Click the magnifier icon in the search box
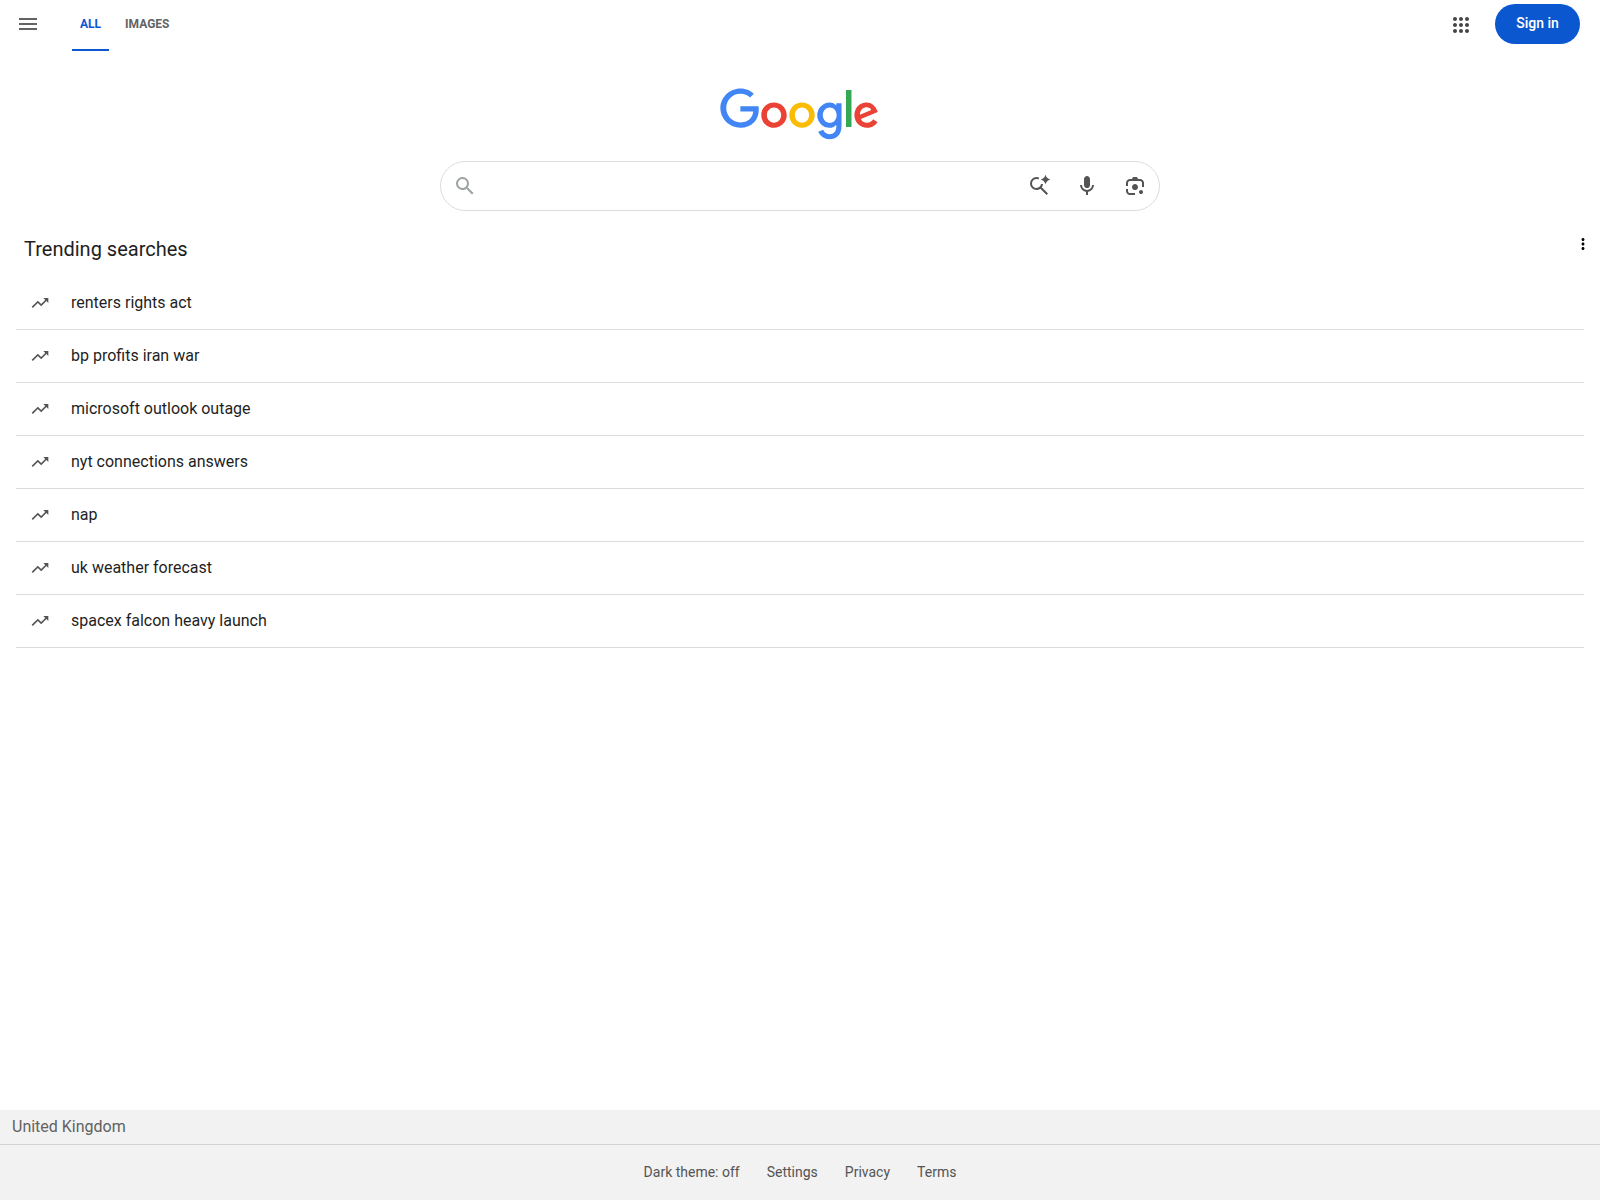 pyautogui.click(x=464, y=185)
